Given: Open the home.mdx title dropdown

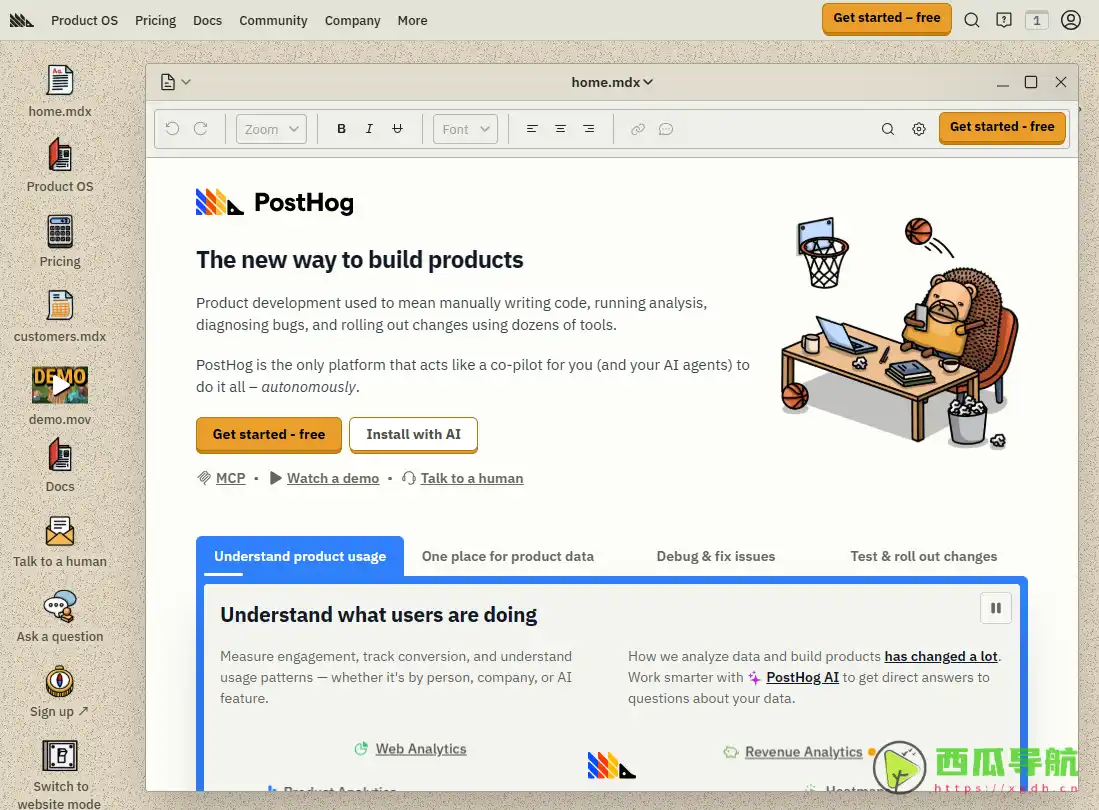Looking at the screenshot, I should (612, 82).
